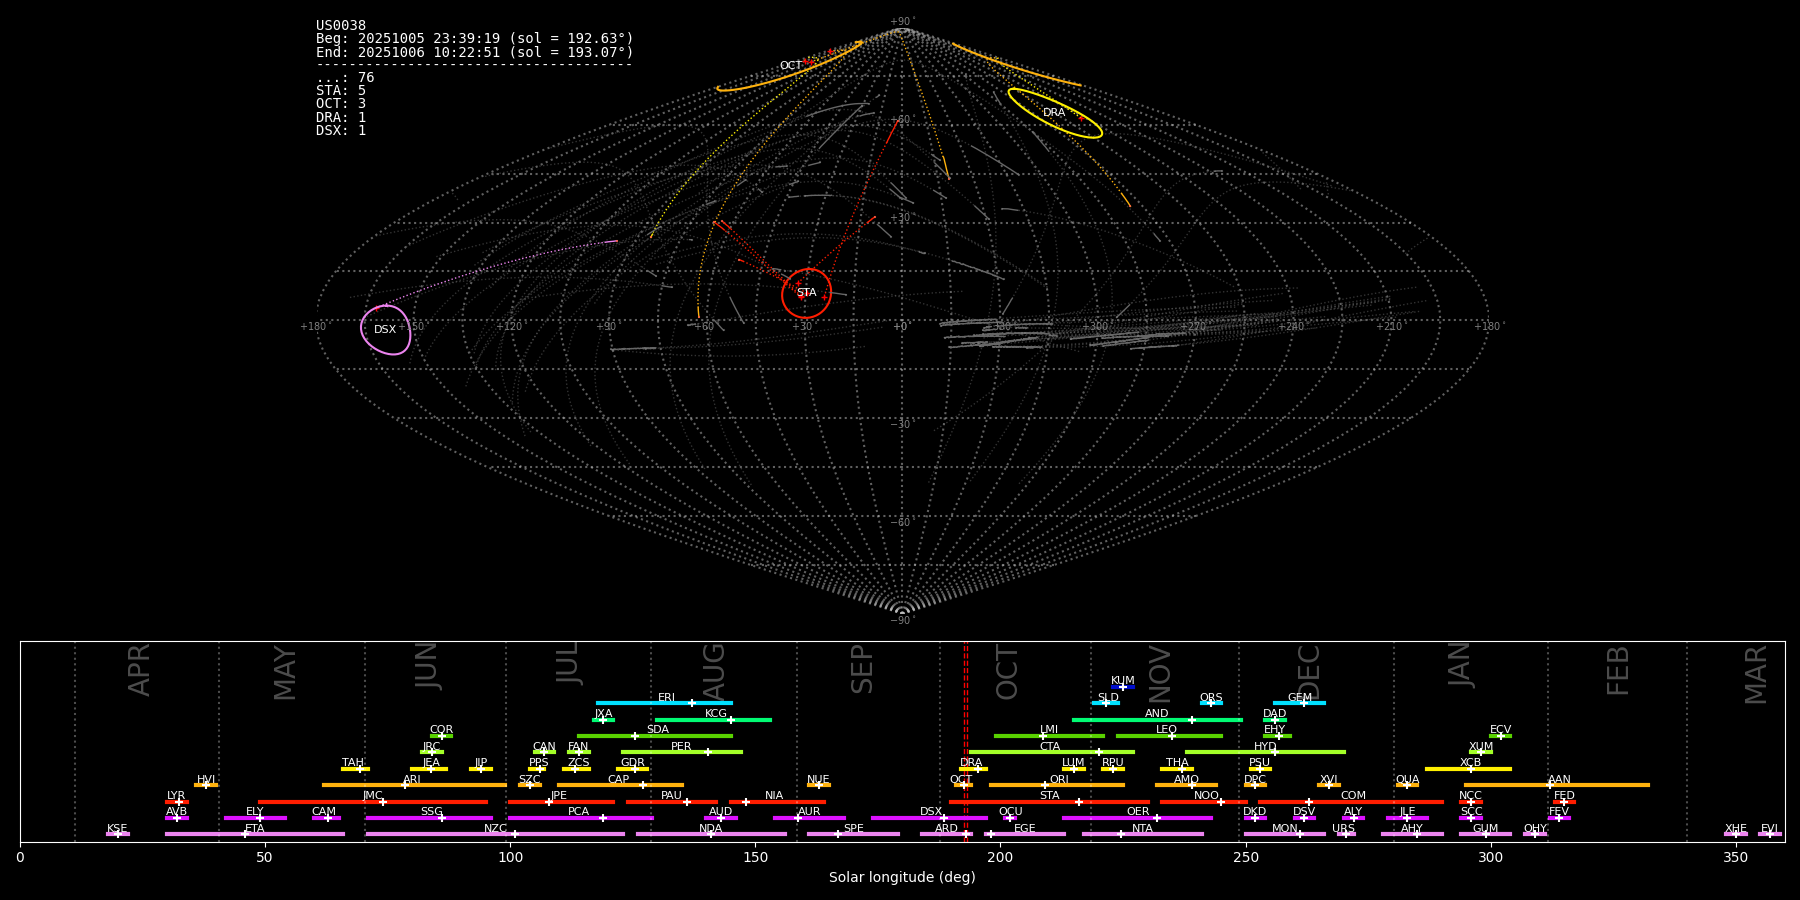Click the XHE shower label on timeline
The height and width of the screenshot is (900, 1800).
pyautogui.click(x=1736, y=829)
